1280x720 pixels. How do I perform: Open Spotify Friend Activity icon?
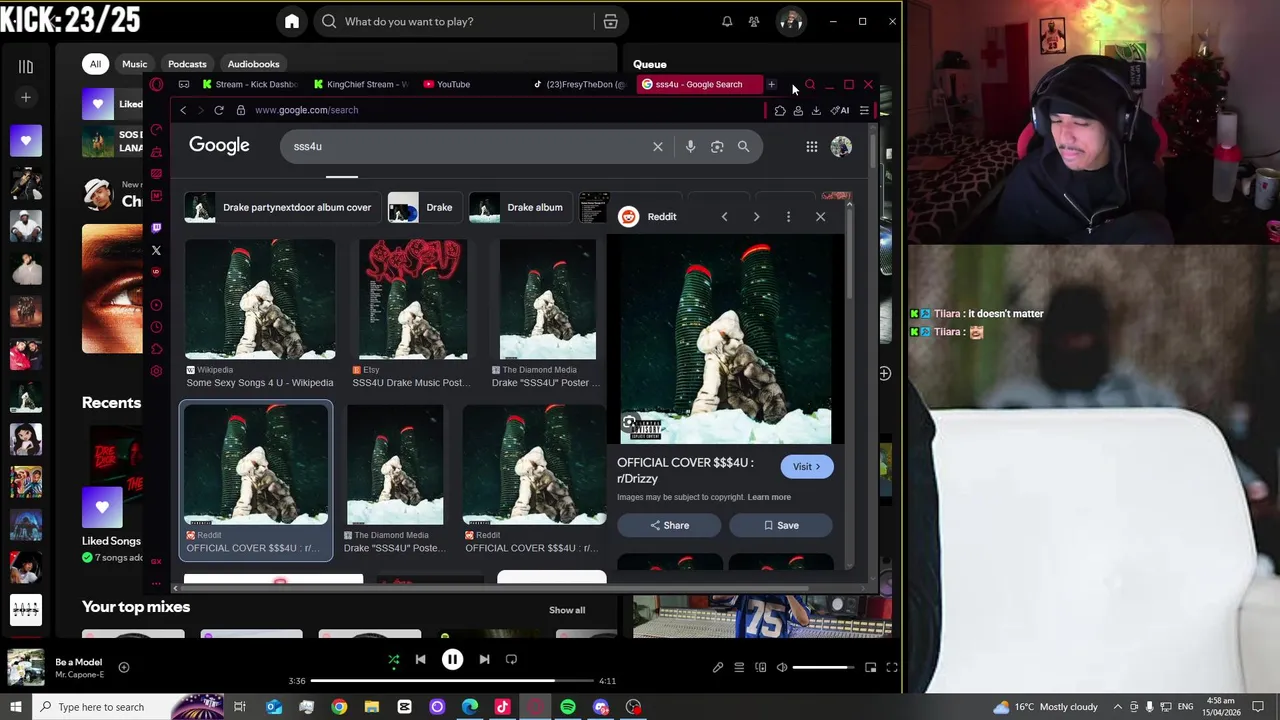(x=754, y=21)
